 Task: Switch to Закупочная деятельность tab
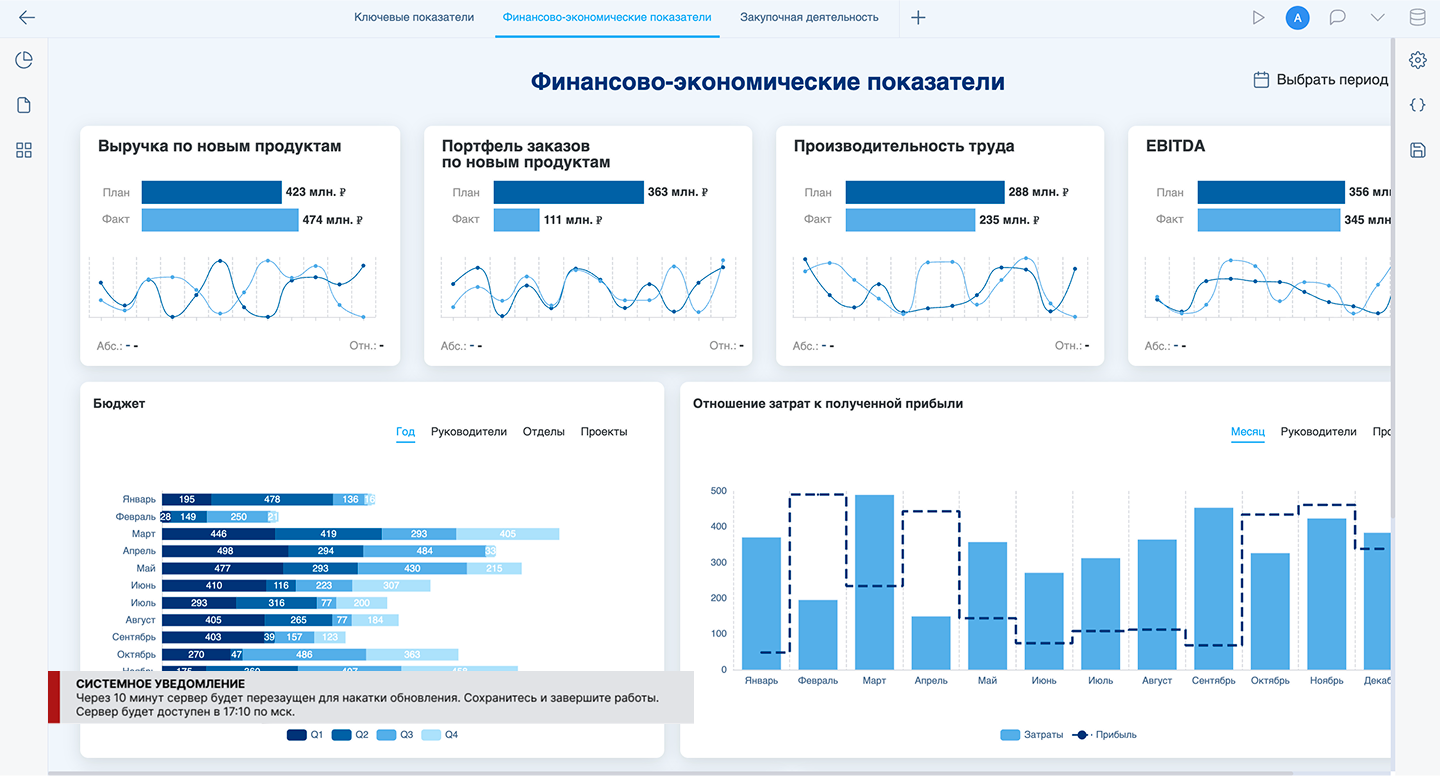coord(809,18)
